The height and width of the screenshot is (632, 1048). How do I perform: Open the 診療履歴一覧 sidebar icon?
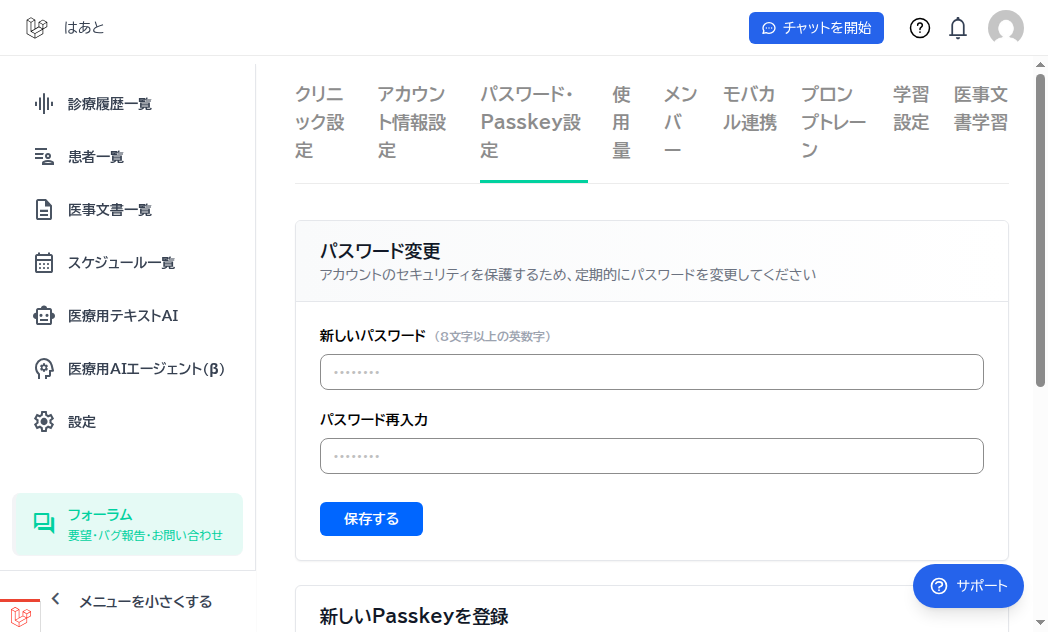pos(43,103)
